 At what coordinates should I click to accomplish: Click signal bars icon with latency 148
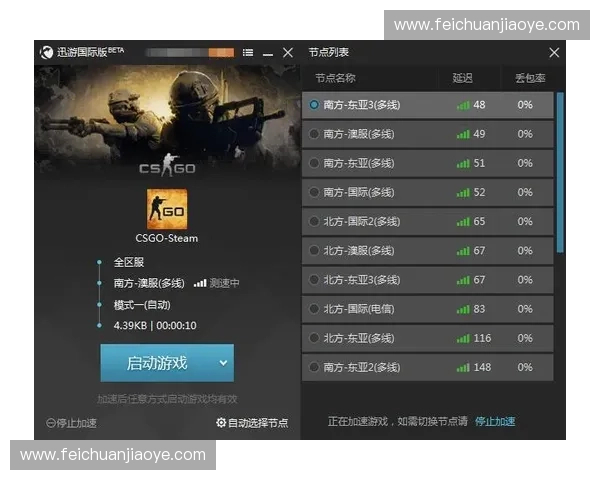[x=463, y=367]
